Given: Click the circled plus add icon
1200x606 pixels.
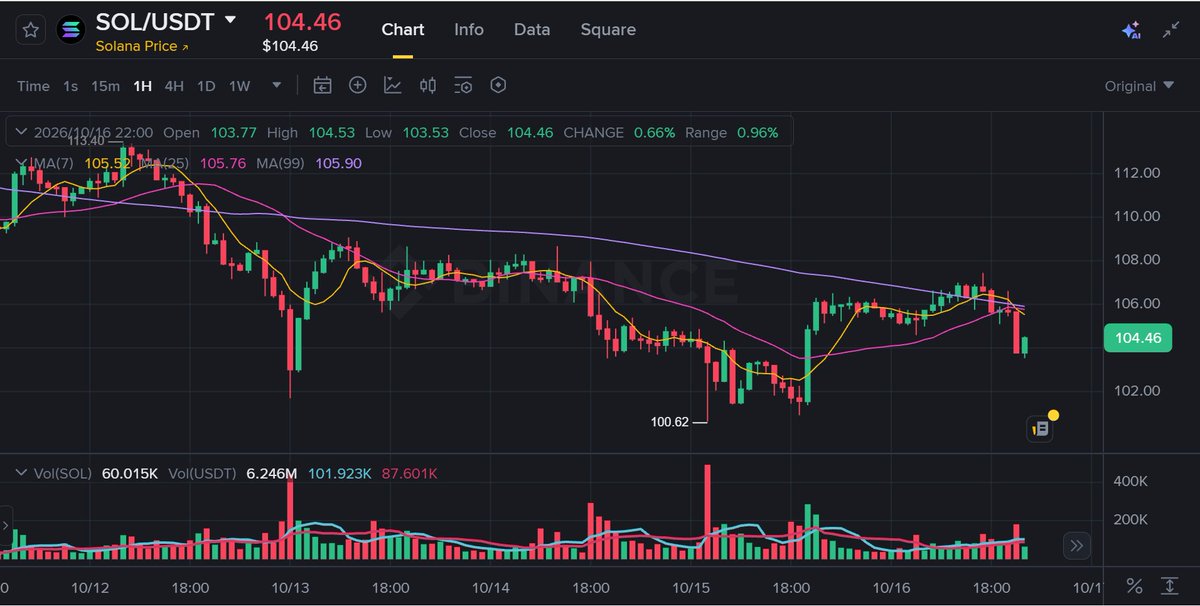Looking at the screenshot, I should (357, 86).
